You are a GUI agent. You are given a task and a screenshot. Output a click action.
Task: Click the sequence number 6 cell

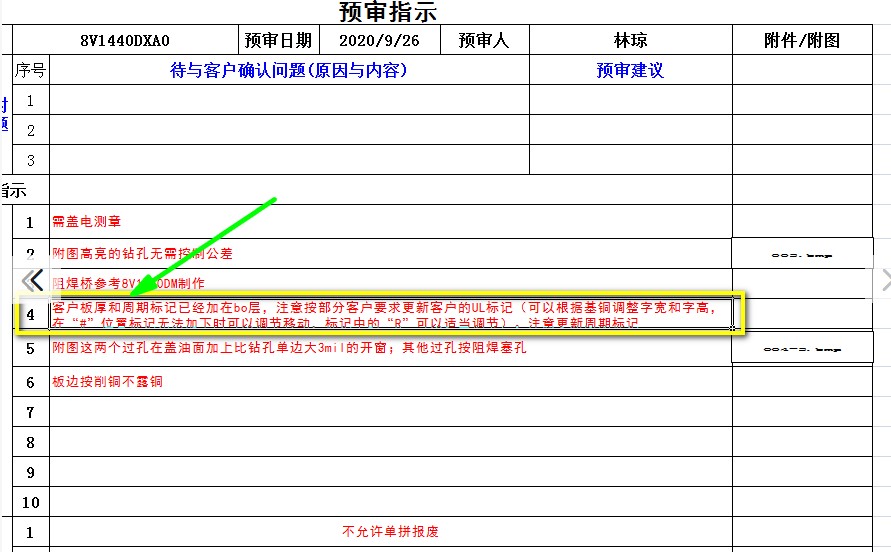tap(31, 381)
